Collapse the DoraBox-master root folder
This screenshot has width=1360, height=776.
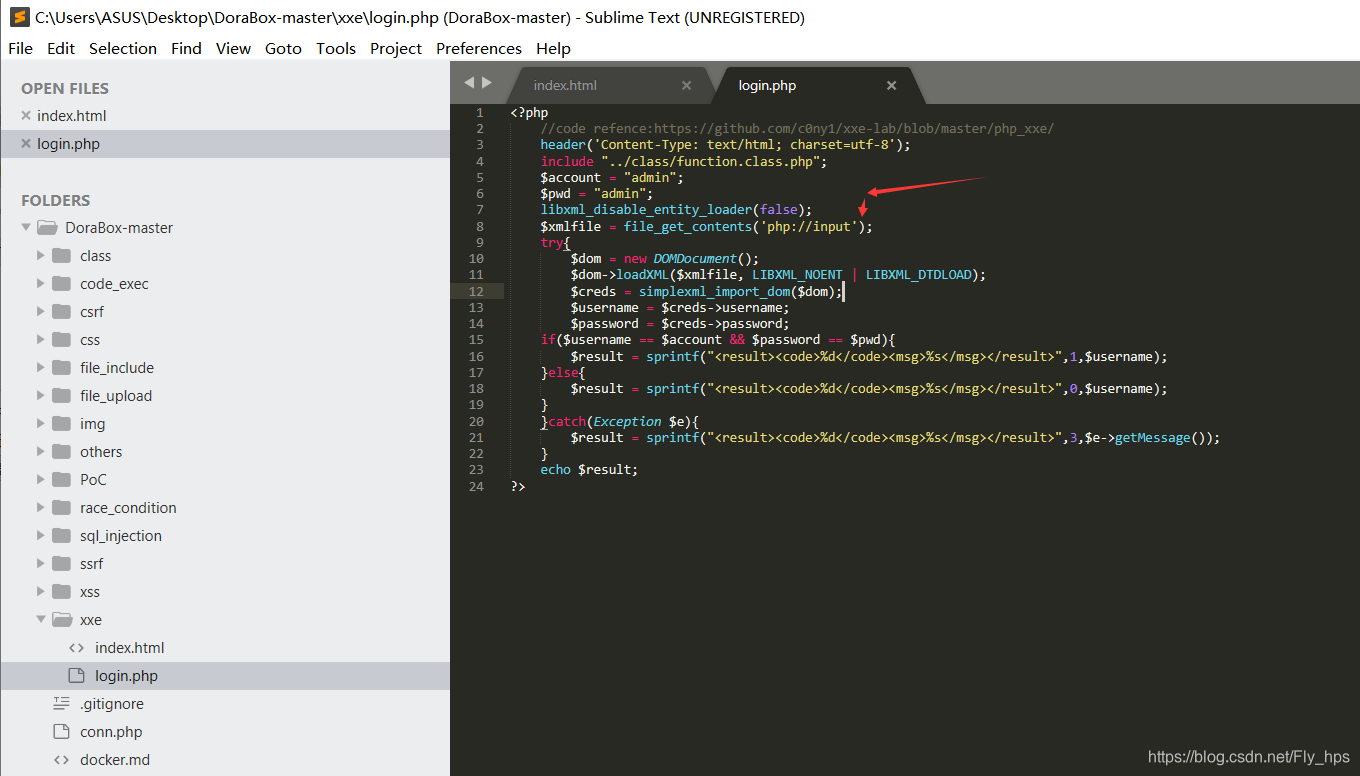(26, 228)
